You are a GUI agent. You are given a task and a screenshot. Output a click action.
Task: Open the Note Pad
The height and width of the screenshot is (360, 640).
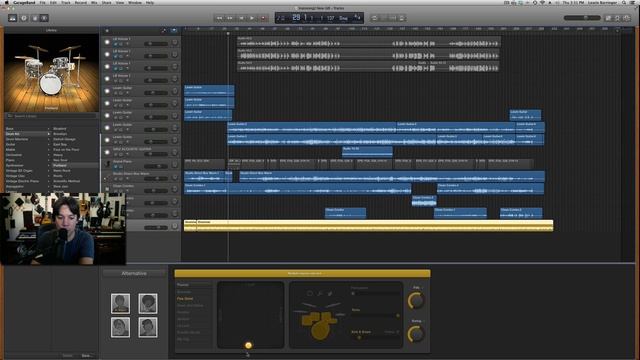point(608,18)
